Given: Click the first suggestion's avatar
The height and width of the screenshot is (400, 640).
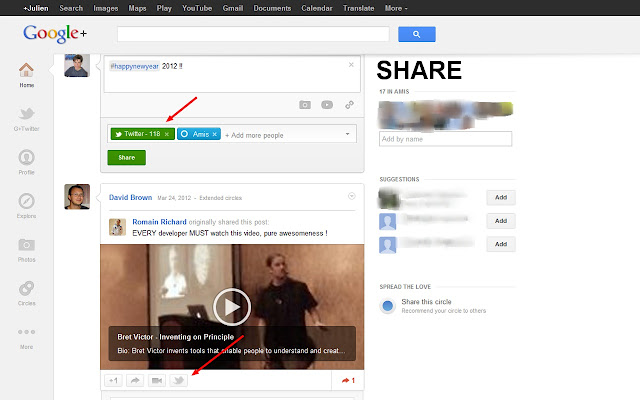Looking at the screenshot, I should click(x=388, y=198).
